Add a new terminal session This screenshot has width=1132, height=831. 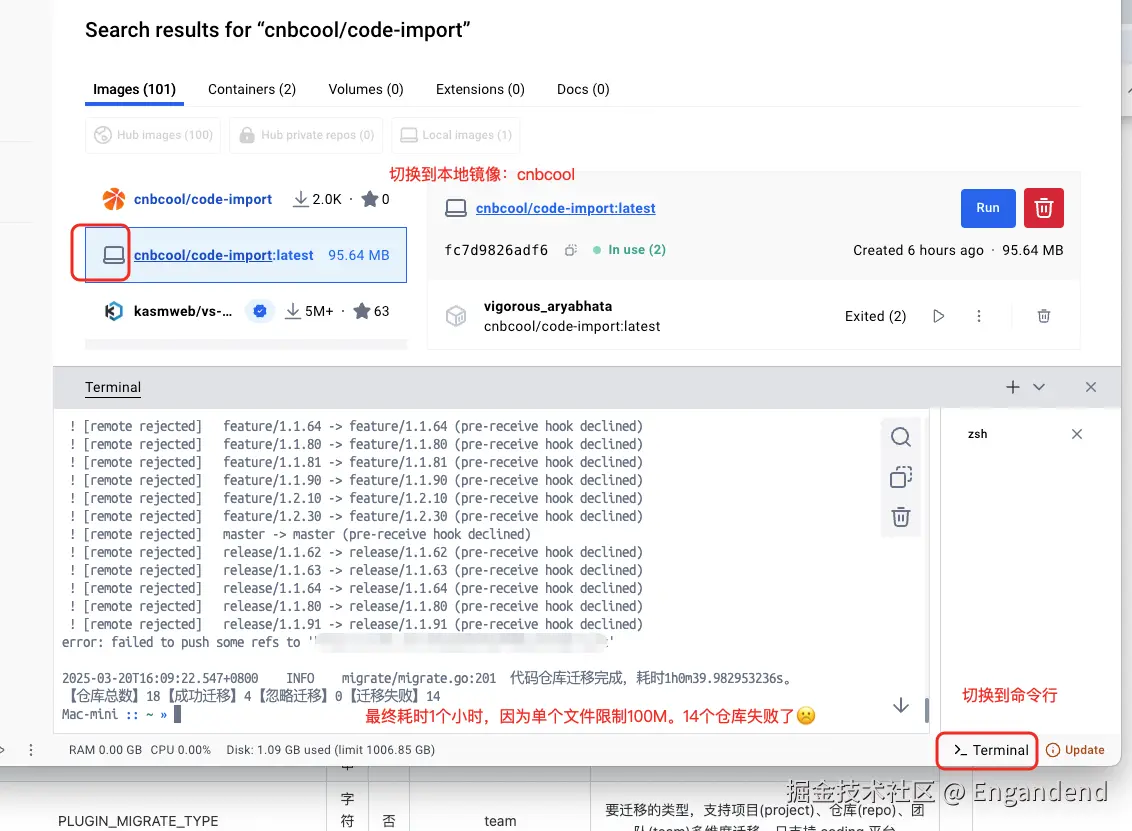click(1013, 387)
